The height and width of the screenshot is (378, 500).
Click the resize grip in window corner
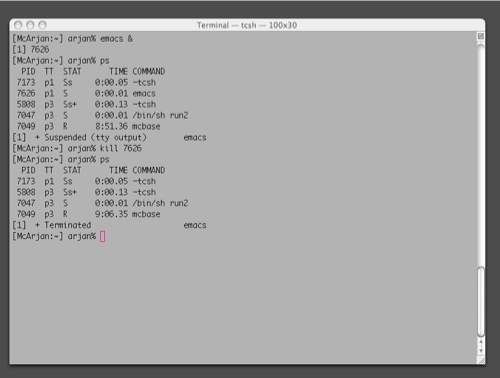tap(481, 360)
